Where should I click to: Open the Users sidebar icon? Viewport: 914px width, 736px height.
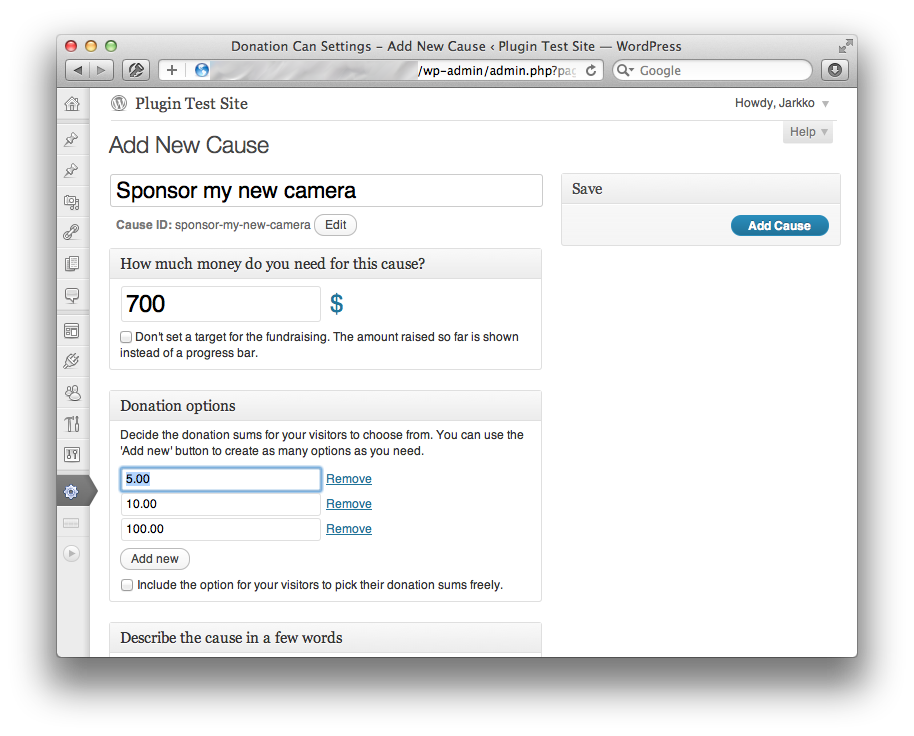pyautogui.click(x=72, y=393)
